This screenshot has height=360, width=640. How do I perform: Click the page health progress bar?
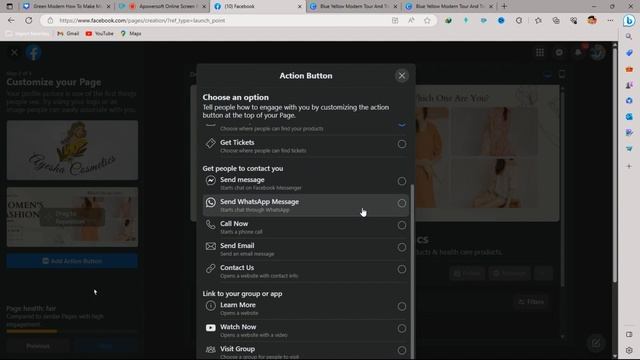pos(72,331)
